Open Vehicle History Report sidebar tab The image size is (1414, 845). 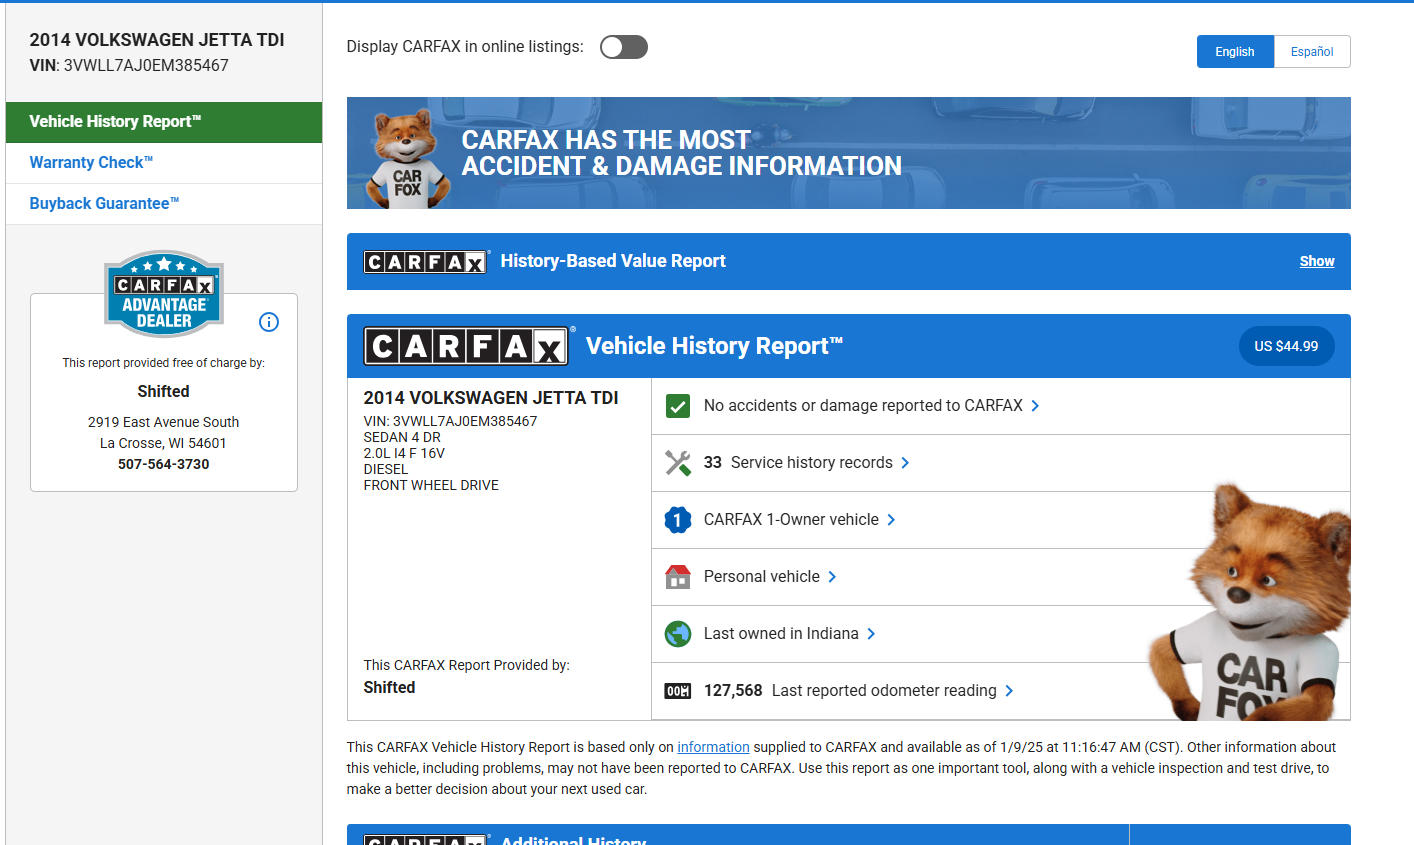pos(164,122)
